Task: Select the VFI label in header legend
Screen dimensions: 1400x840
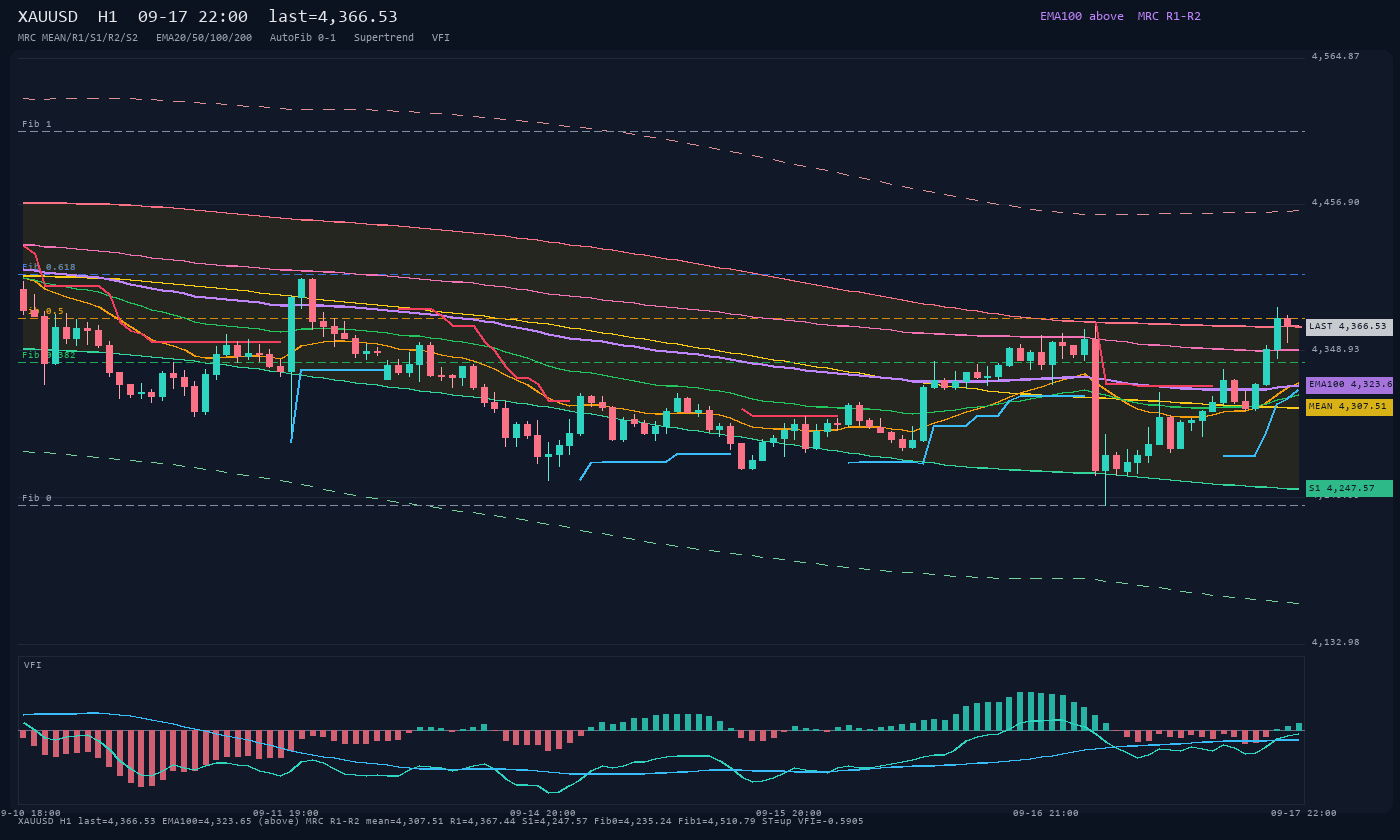Action: (x=441, y=38)
